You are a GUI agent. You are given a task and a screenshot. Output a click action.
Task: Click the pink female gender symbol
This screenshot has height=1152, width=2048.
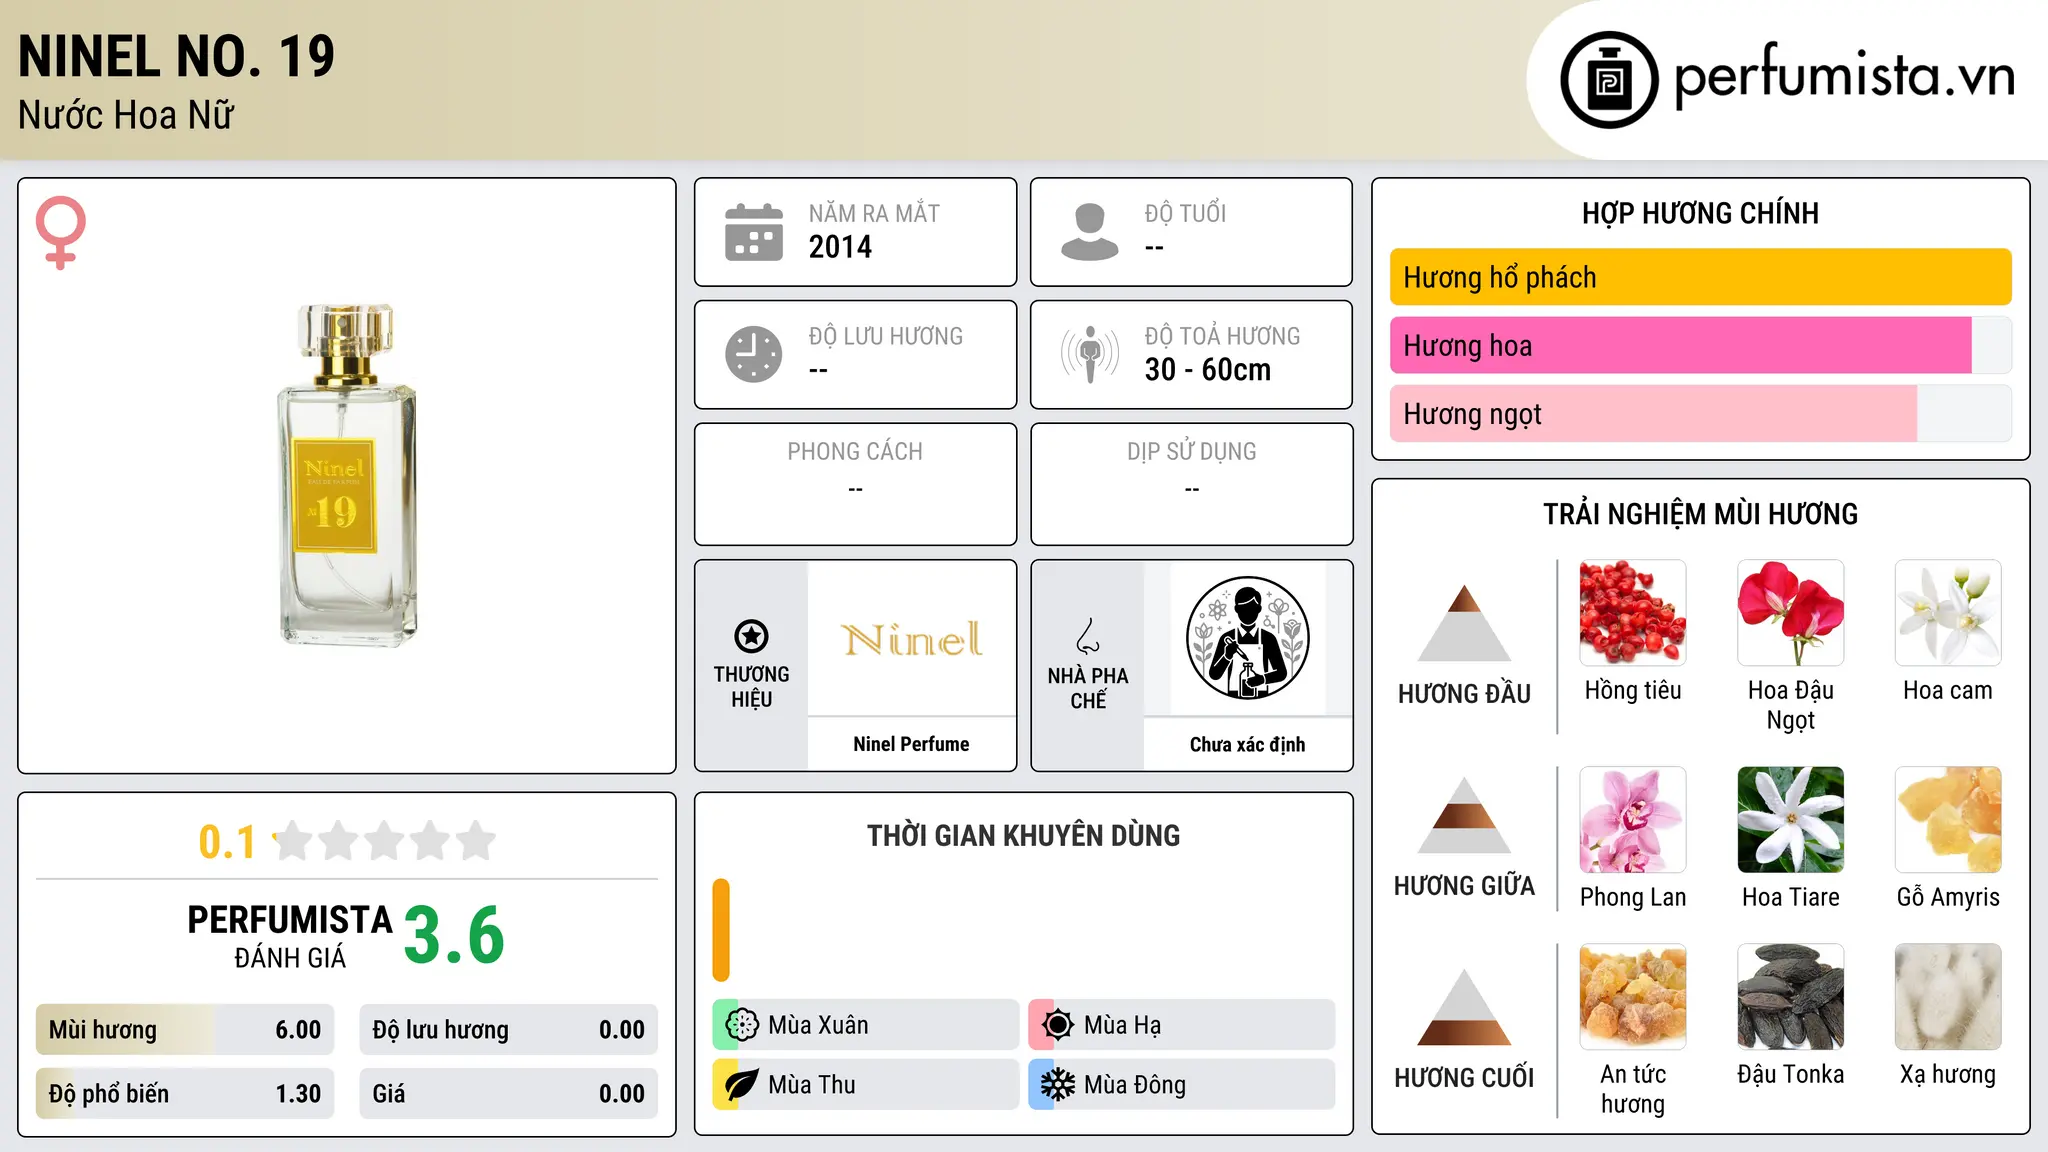60,232
